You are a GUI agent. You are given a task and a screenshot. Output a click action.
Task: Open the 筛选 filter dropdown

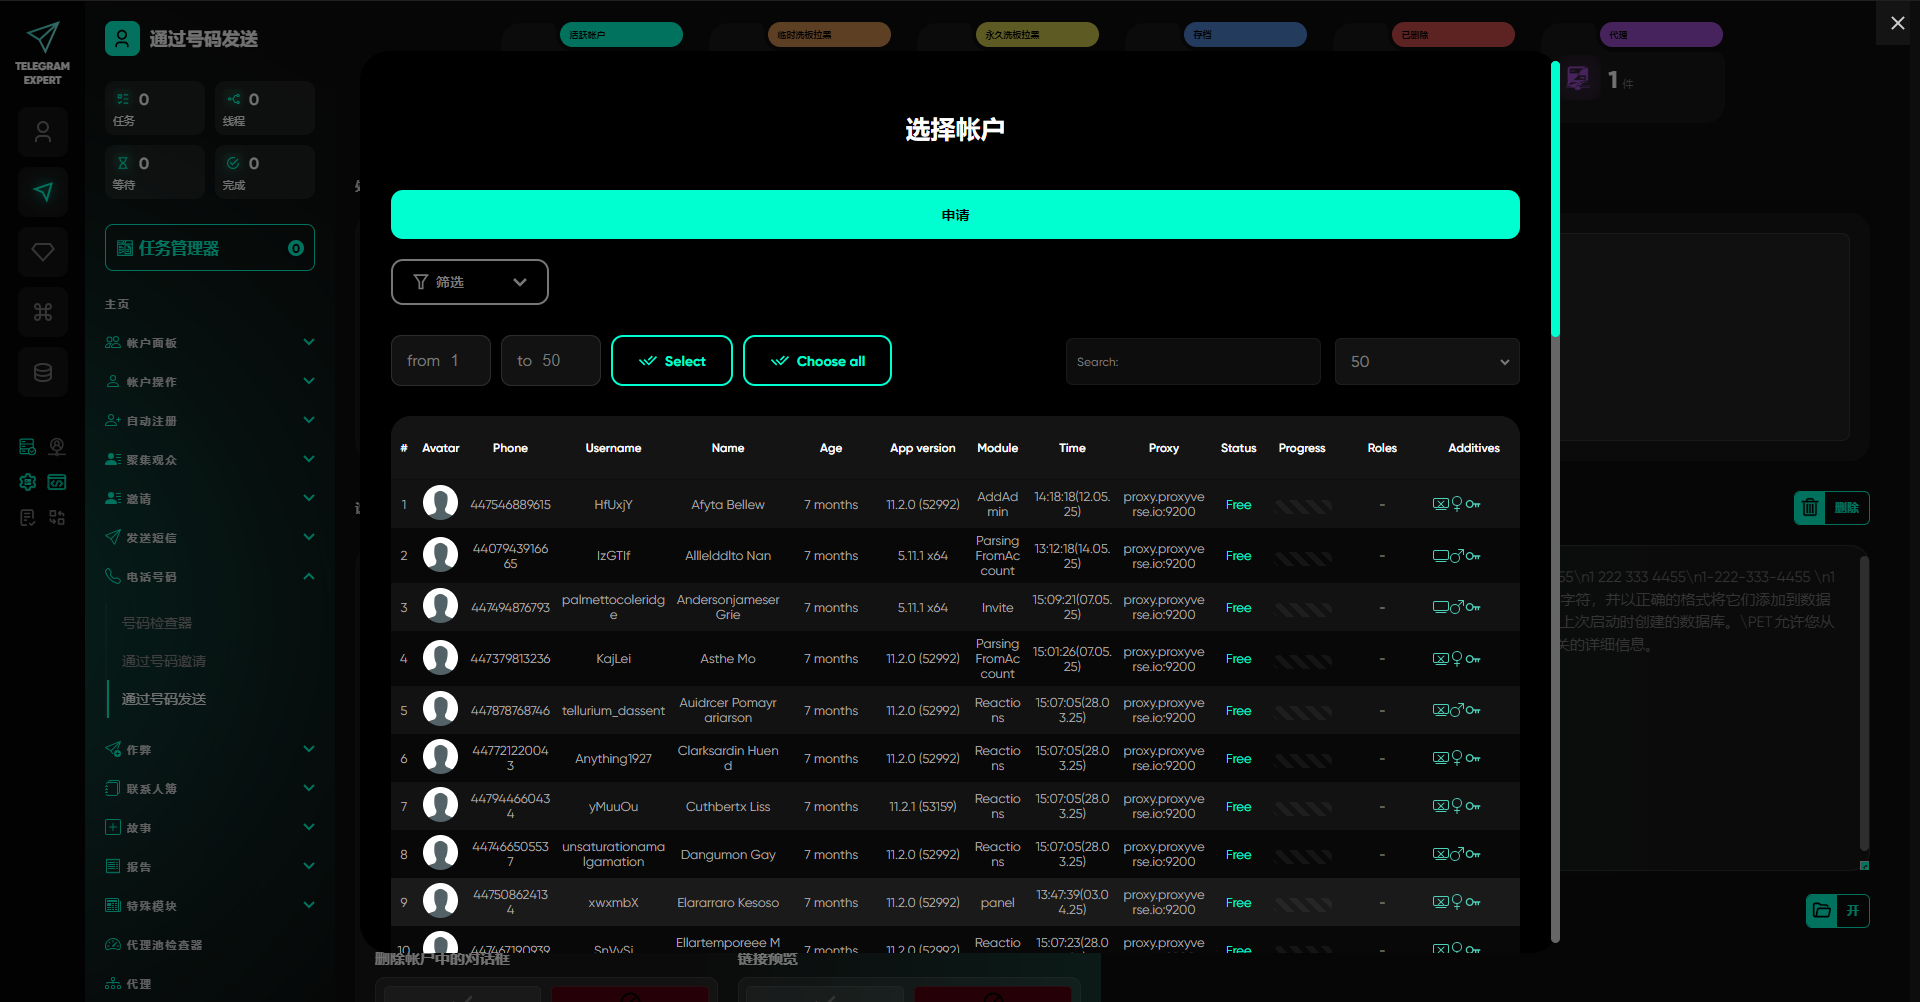[469, 282]
